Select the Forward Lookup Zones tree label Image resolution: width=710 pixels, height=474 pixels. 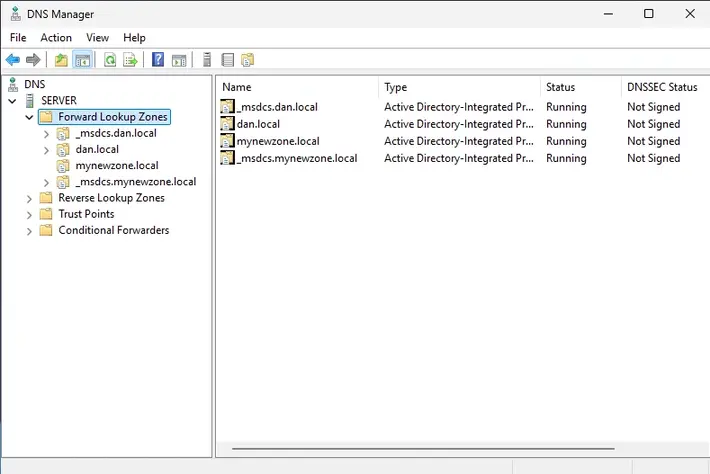coord(113,117)
